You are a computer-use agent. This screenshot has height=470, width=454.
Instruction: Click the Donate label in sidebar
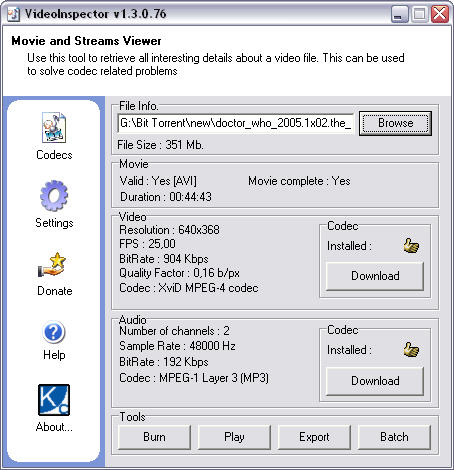click(55, 291)
